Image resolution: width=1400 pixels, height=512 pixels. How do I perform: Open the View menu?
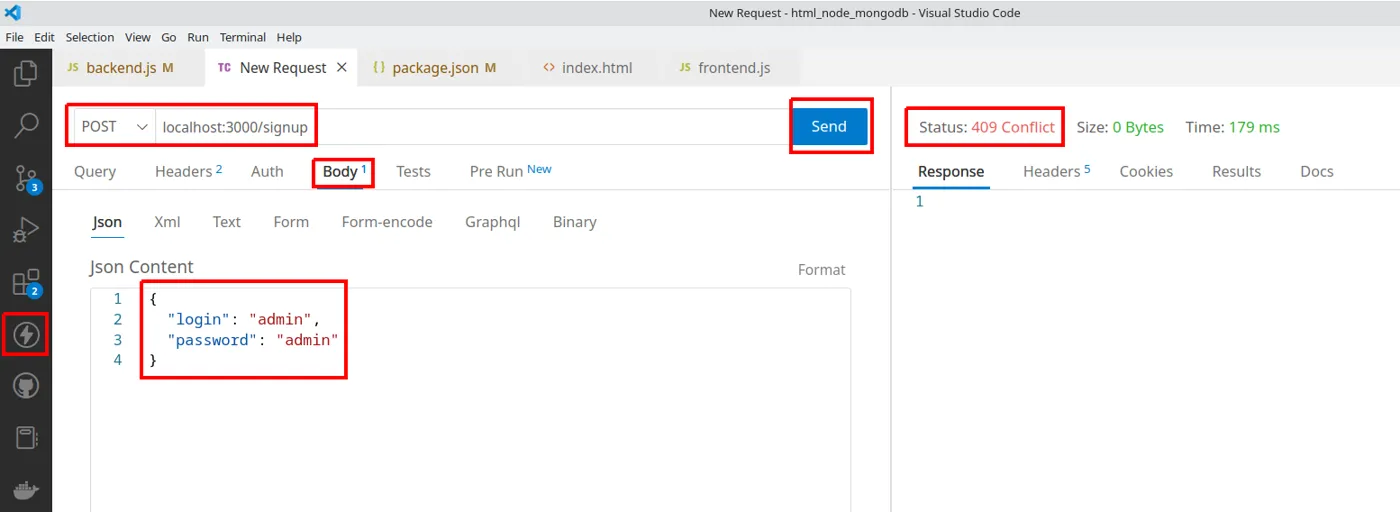pos(138,37)
